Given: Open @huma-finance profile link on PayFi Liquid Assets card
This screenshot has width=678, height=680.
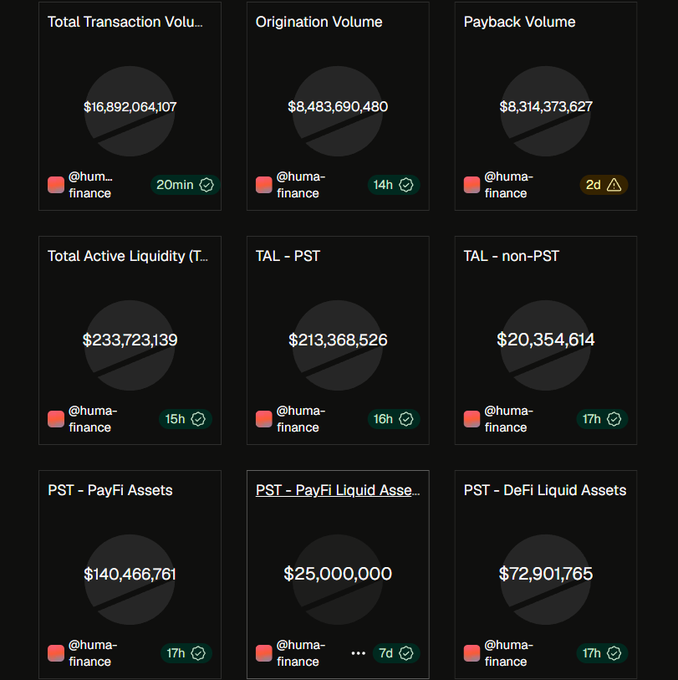Looking at the screenshot, I should 301,653.
